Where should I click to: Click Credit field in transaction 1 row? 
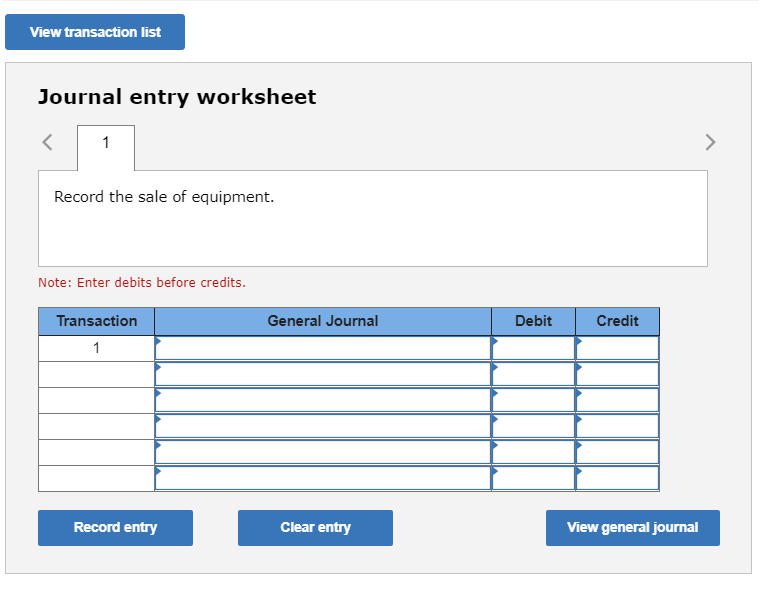618,348
